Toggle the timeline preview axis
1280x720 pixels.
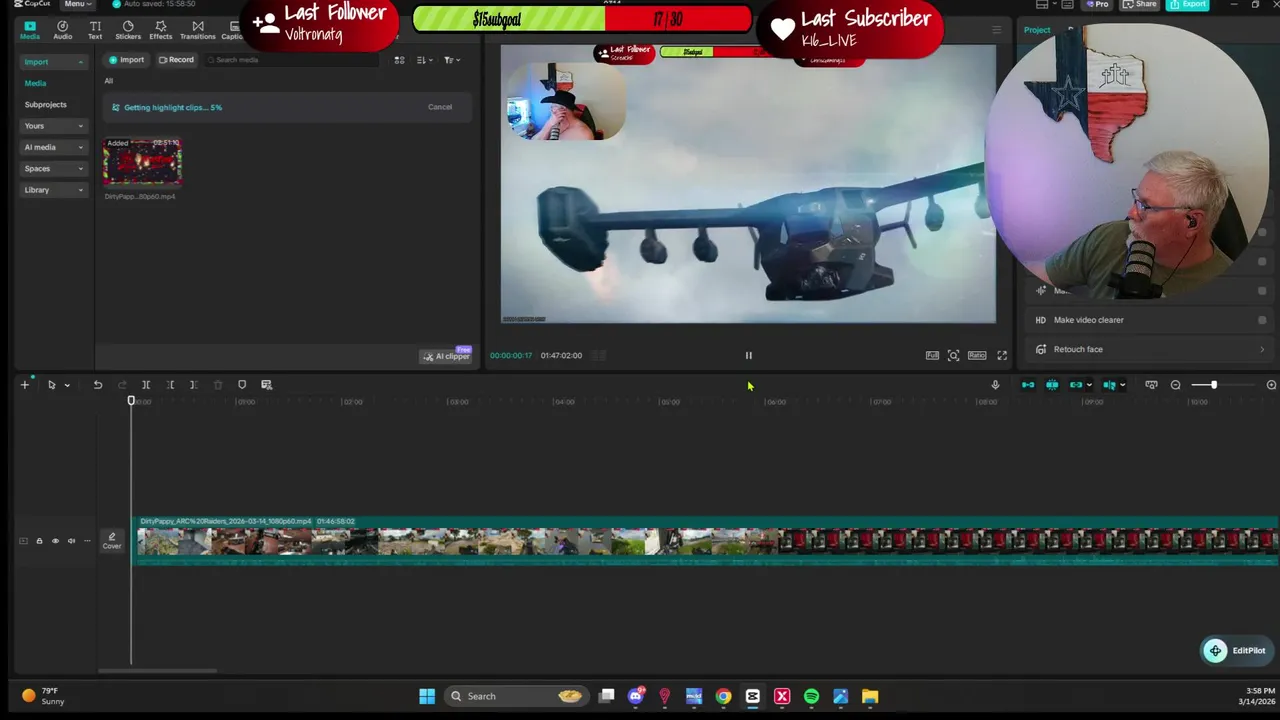pos(1109,385)
